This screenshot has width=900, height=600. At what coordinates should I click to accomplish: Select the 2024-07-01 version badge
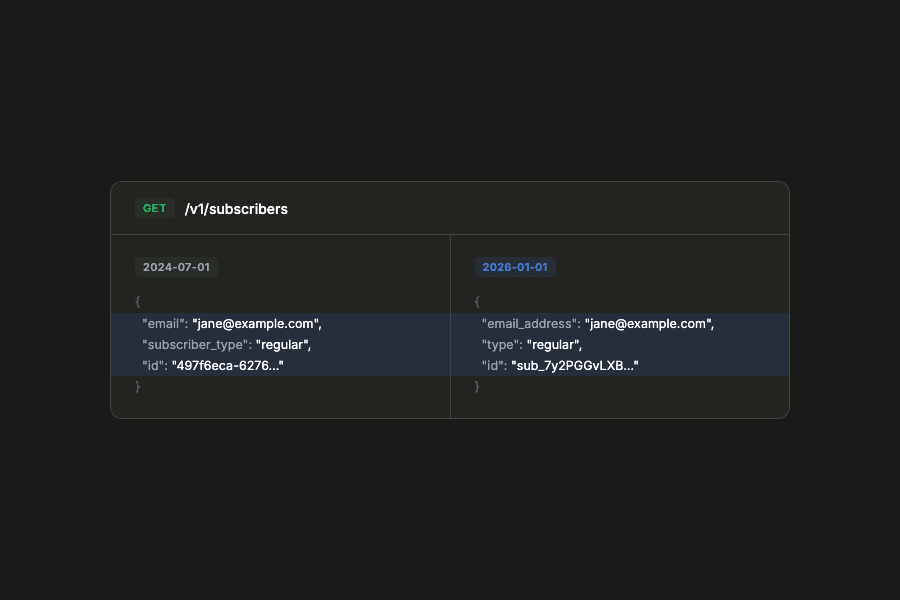tap(176, 267)
